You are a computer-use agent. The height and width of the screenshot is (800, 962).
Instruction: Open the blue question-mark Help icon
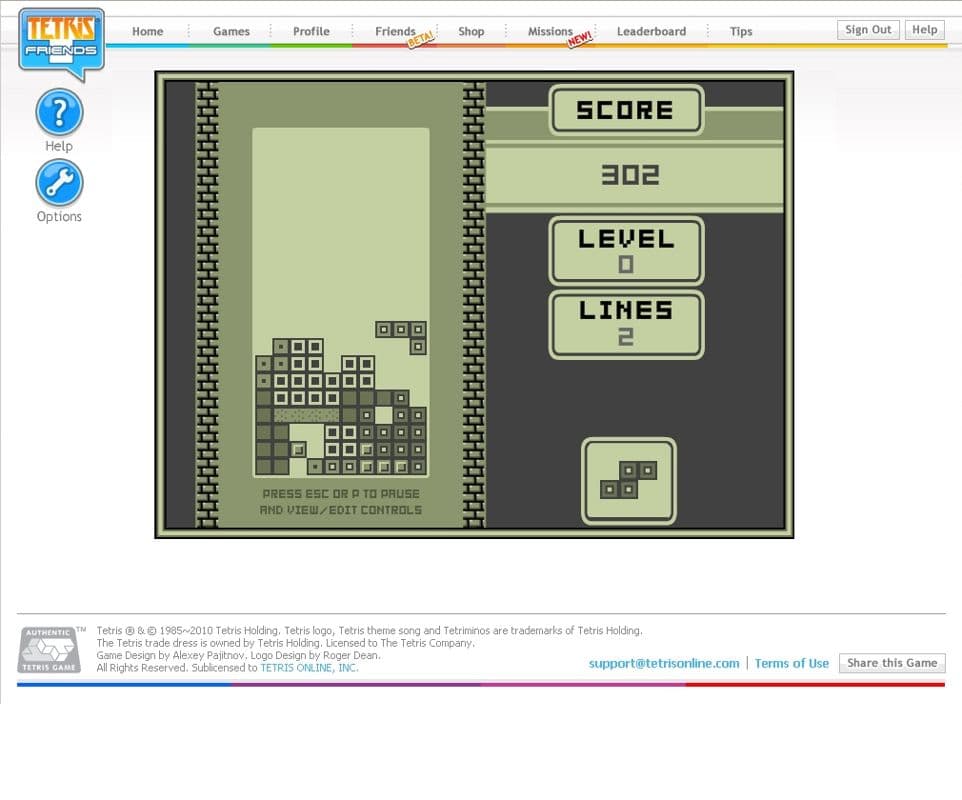[59, 112]
